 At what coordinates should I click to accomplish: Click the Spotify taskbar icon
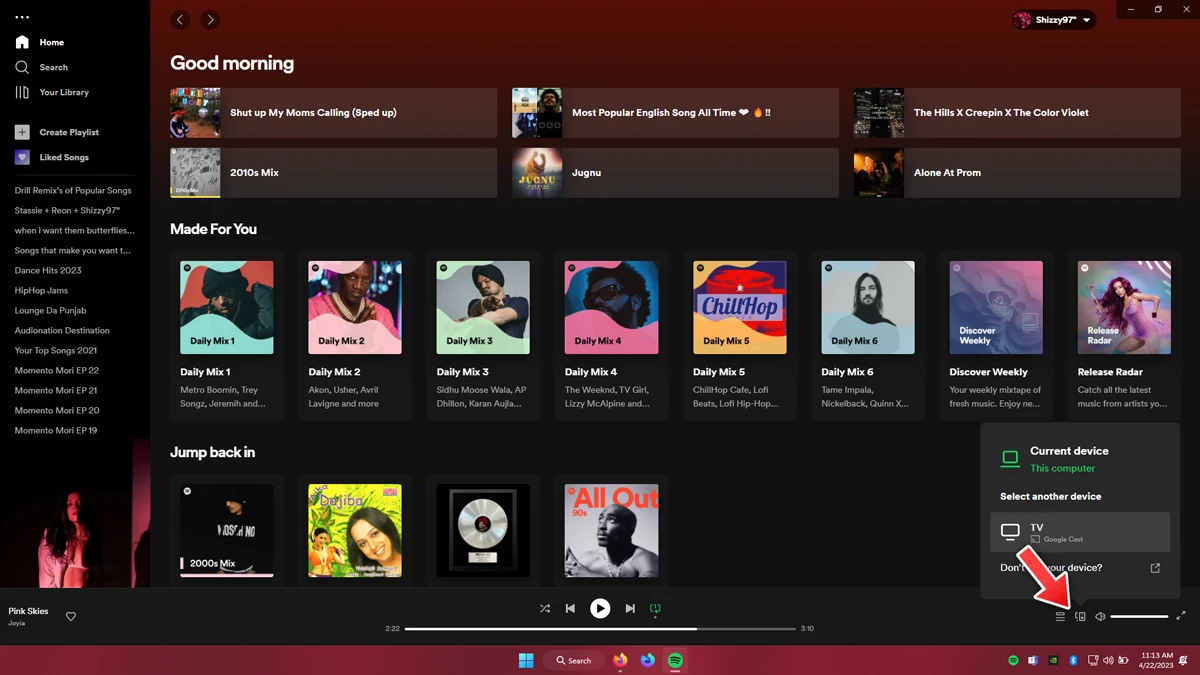point(675,660)
